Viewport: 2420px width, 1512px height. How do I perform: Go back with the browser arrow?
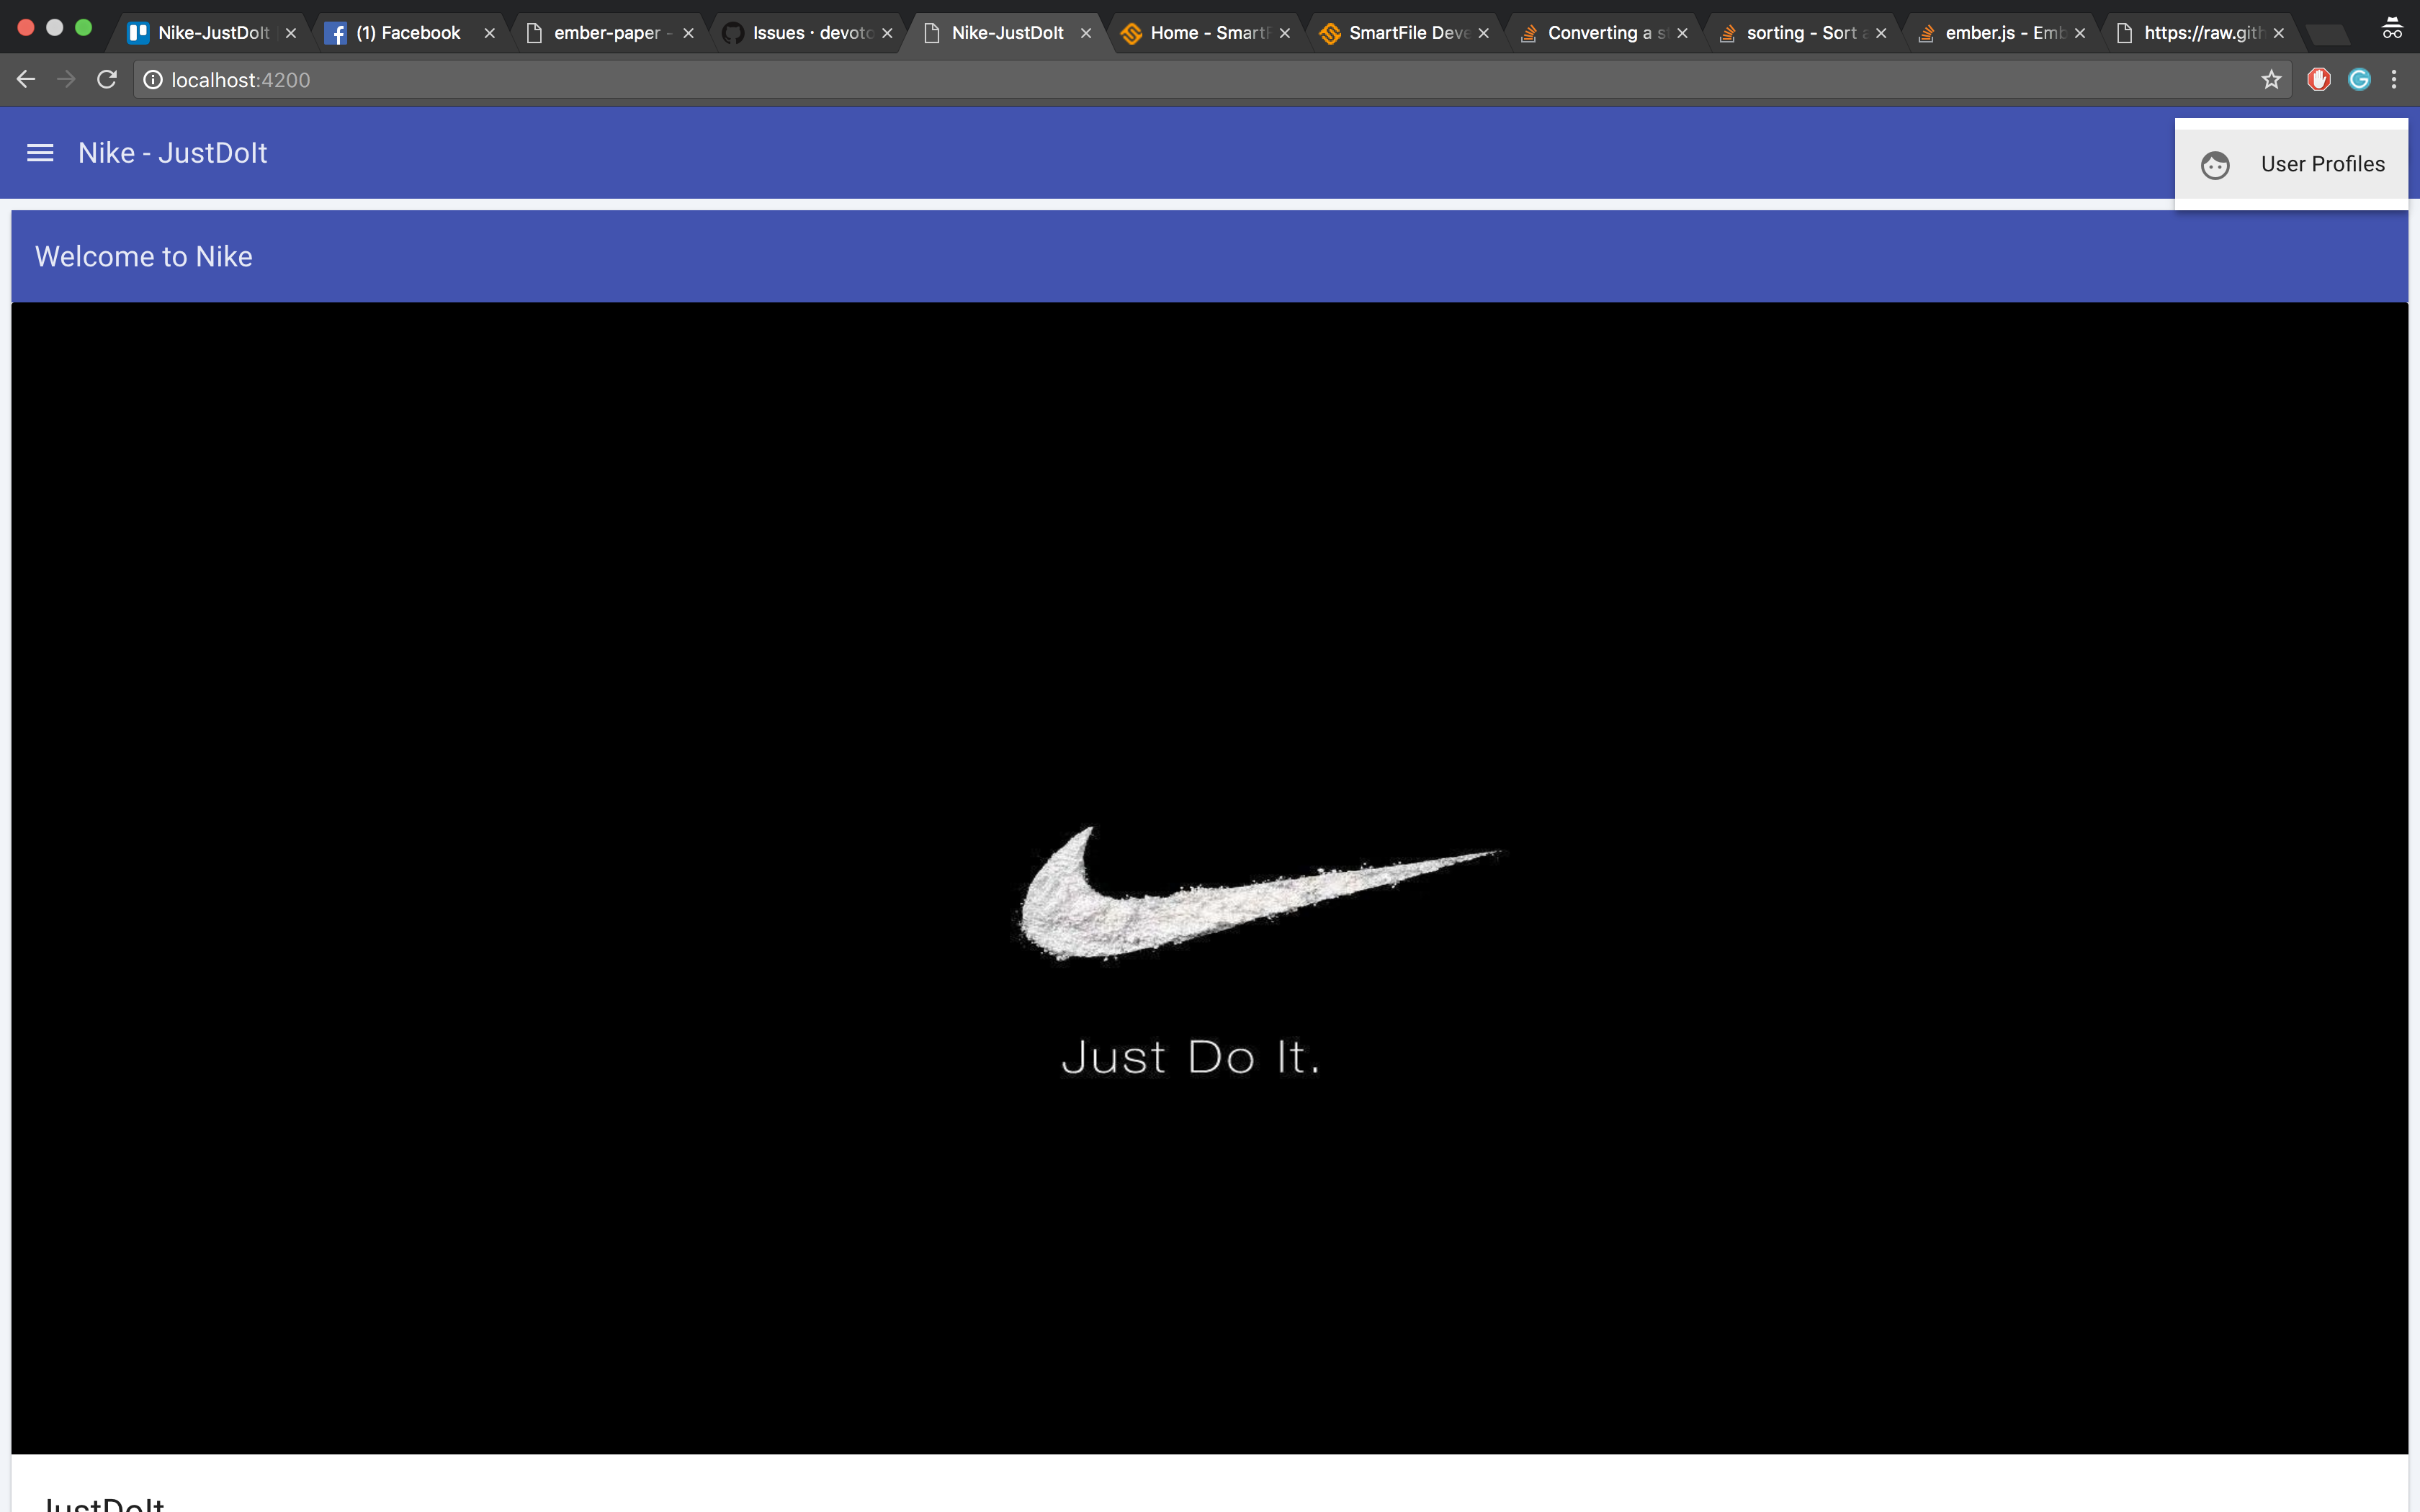tap(26, 80)
